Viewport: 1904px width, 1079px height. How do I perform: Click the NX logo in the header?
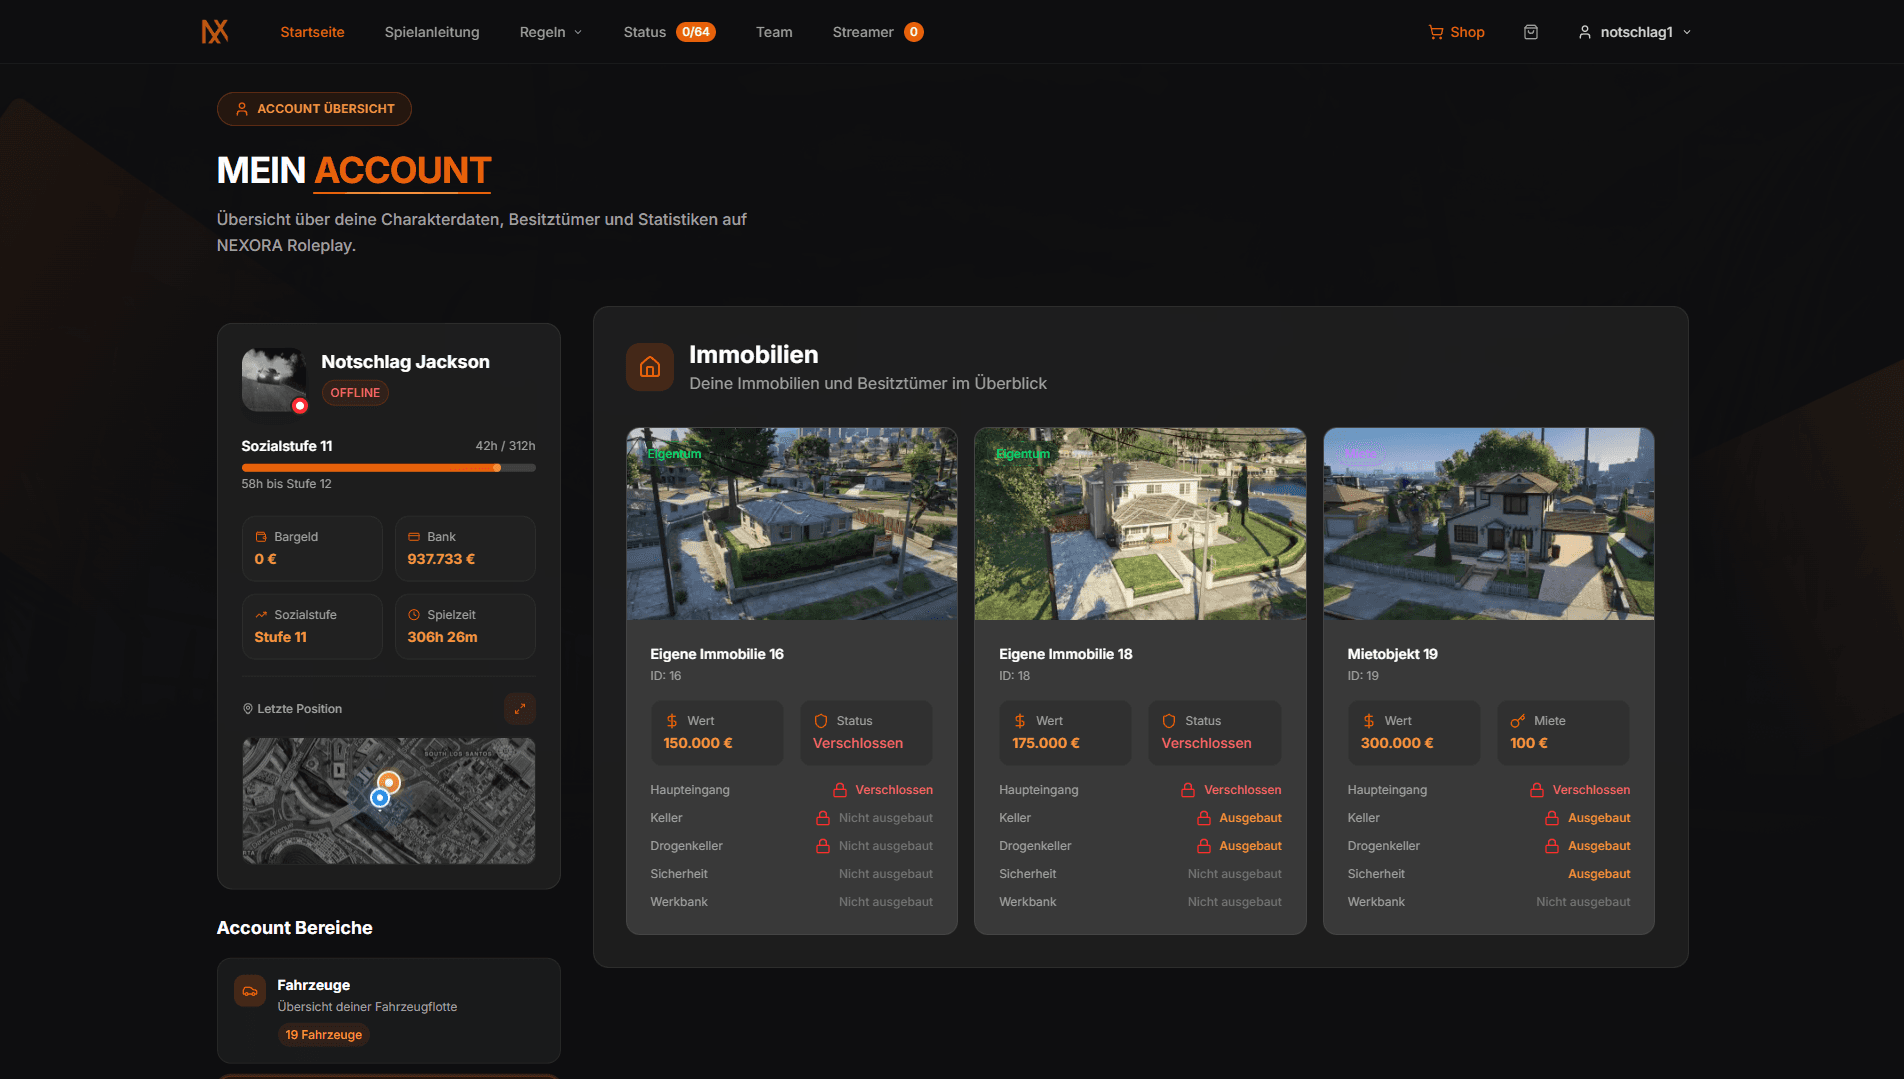click(x=215, y=32)
